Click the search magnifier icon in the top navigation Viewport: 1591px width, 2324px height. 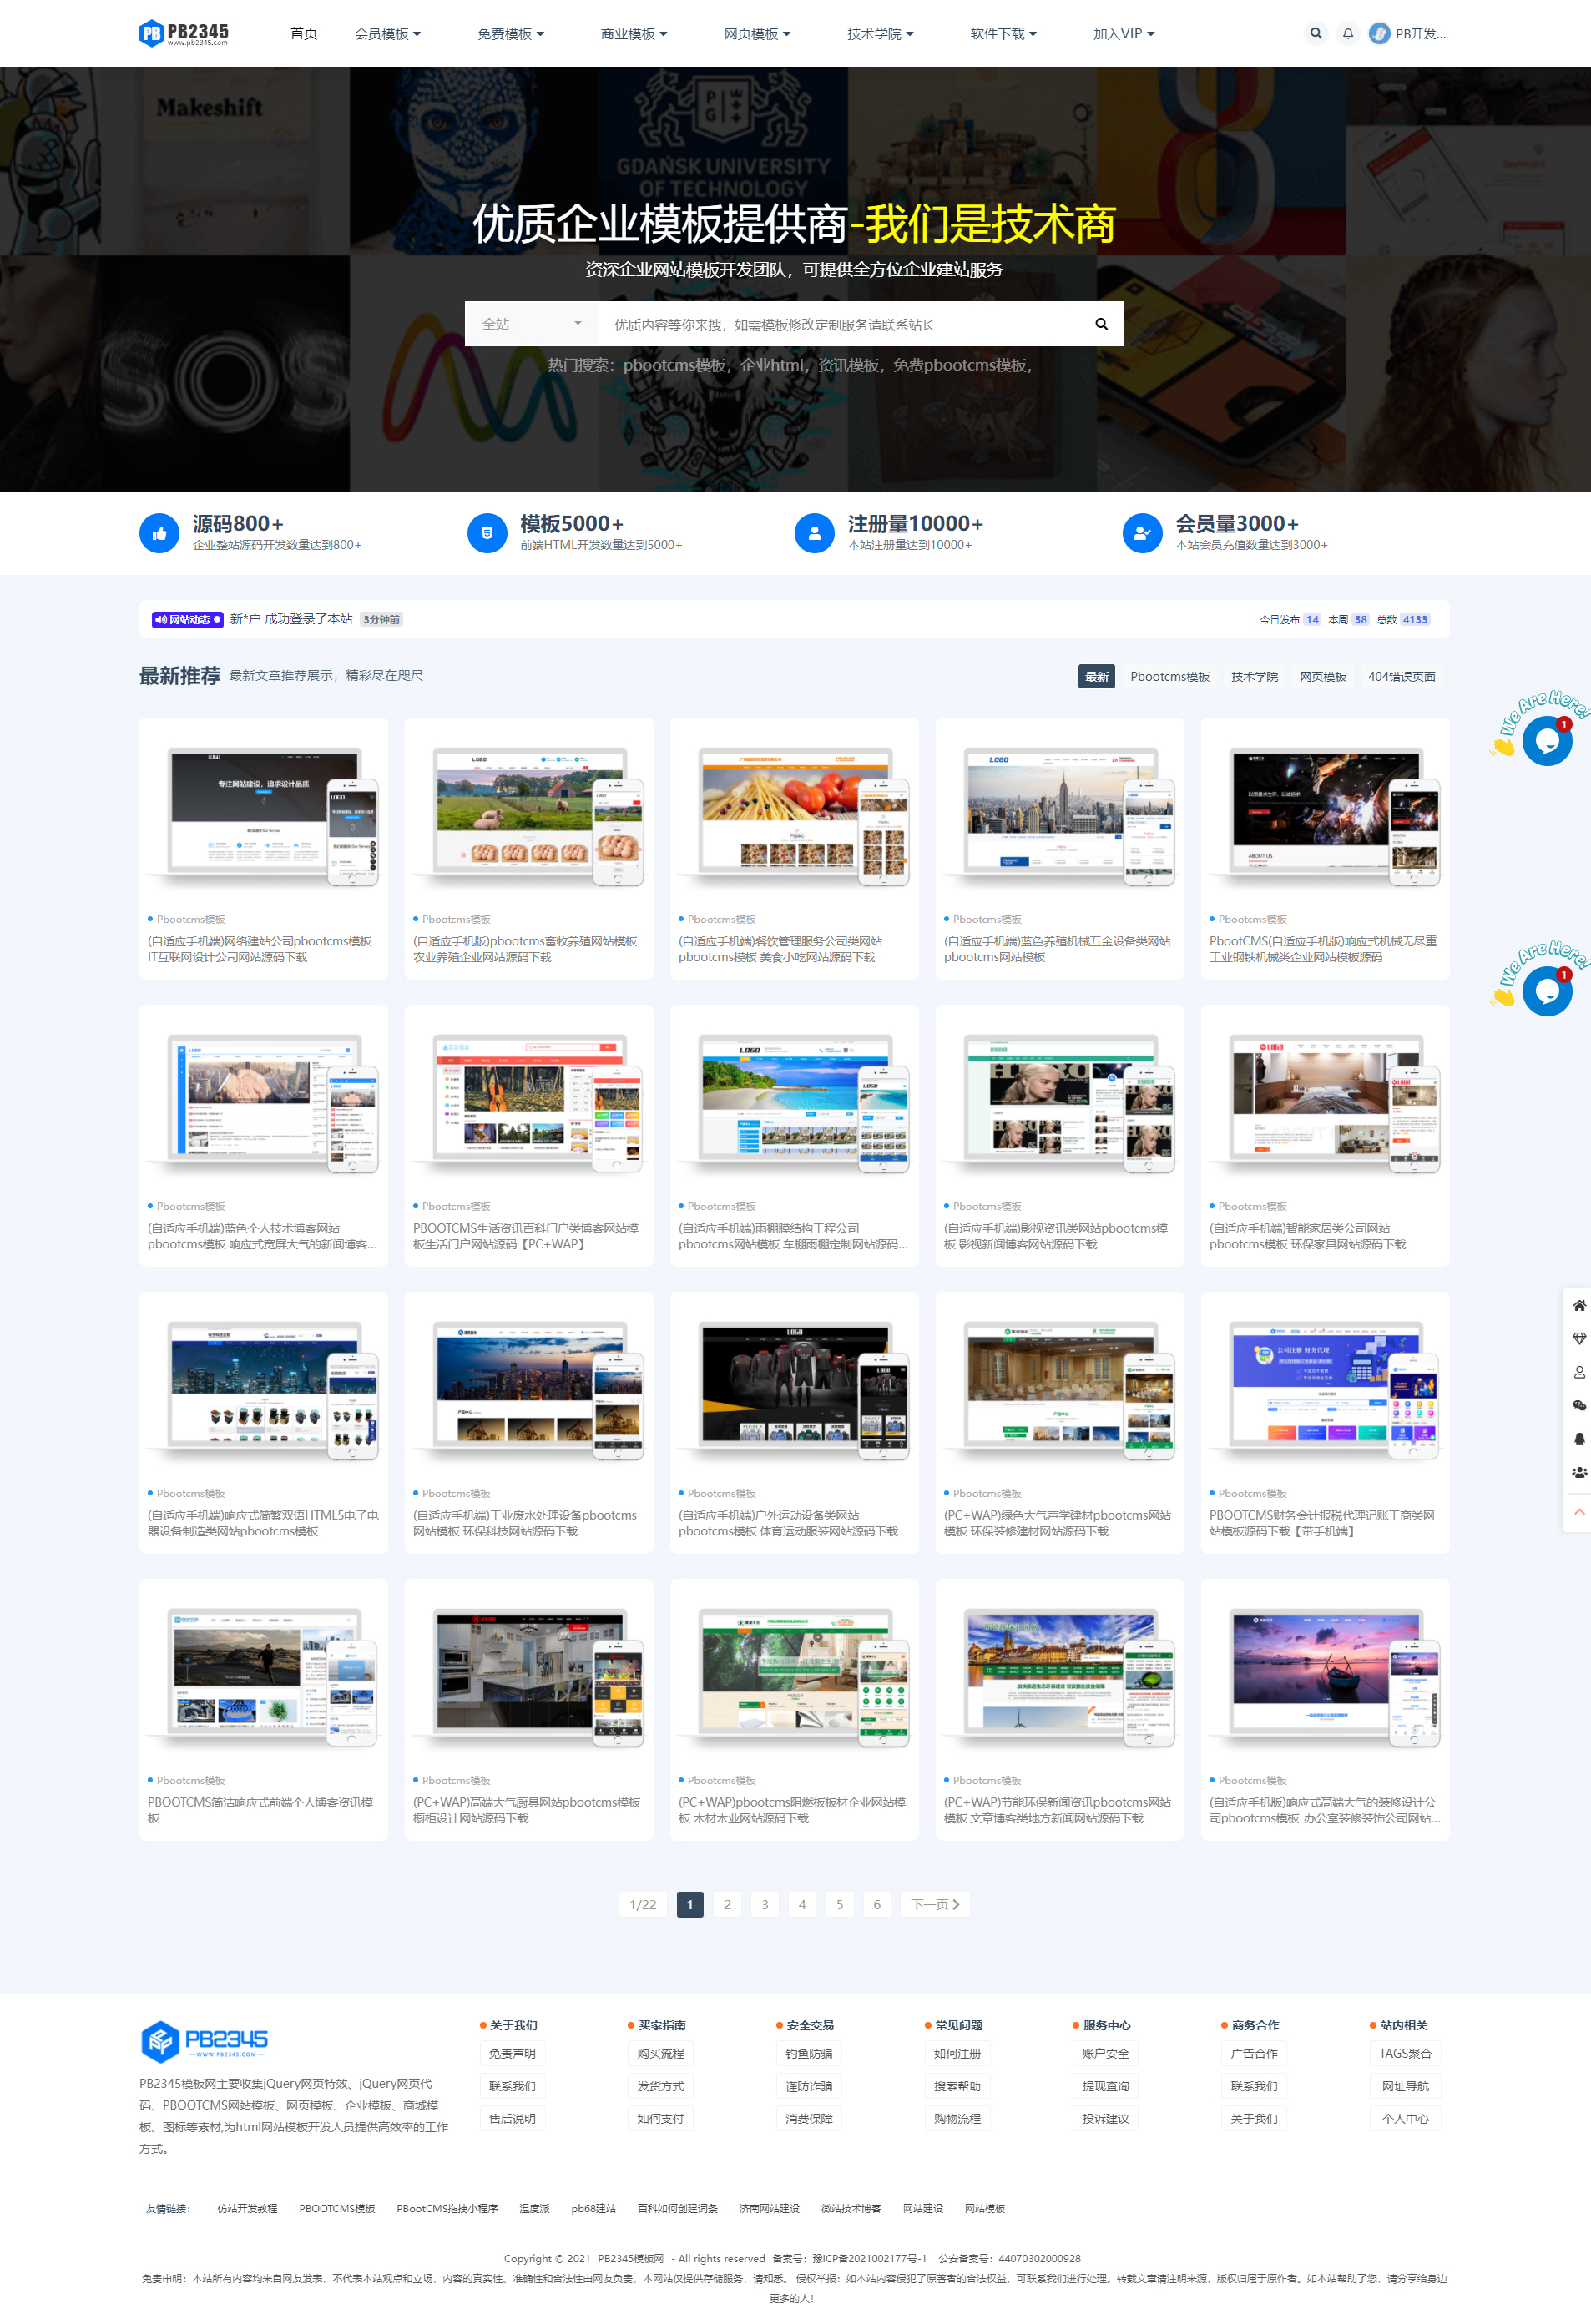pos(1316,33)
